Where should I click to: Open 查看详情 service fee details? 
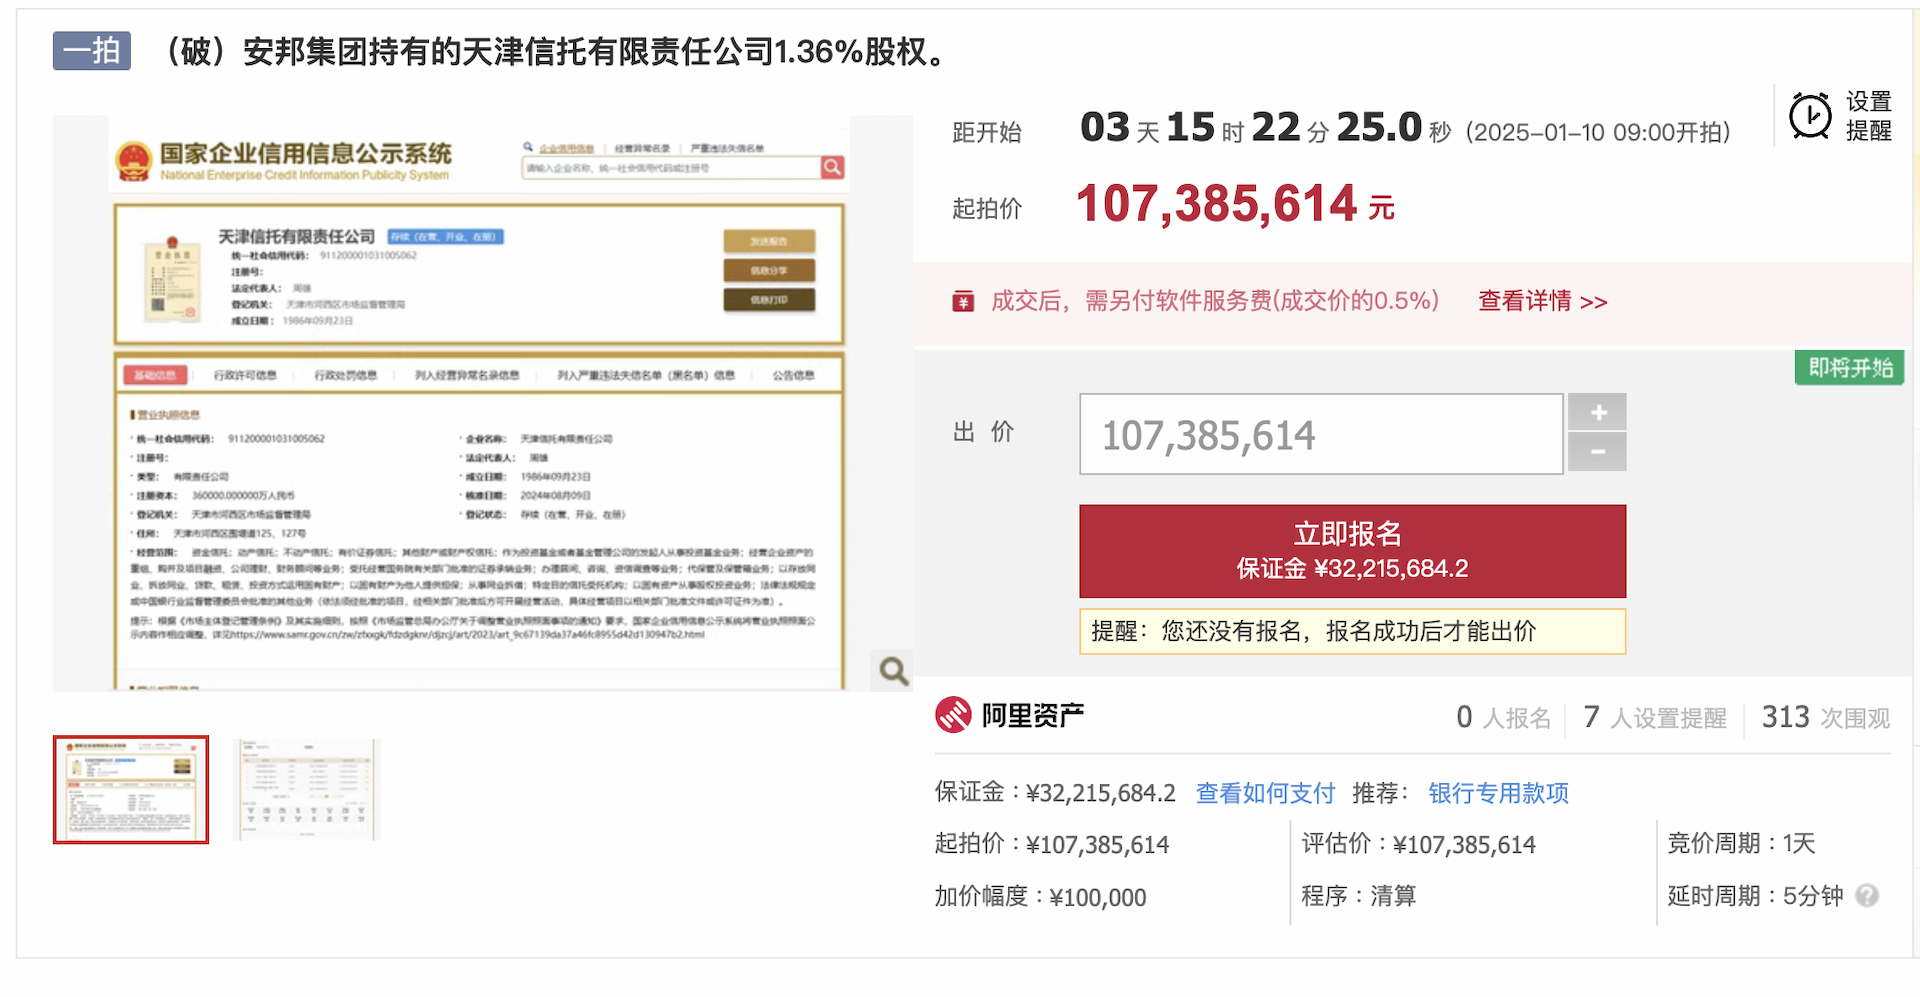[1542, 302]
